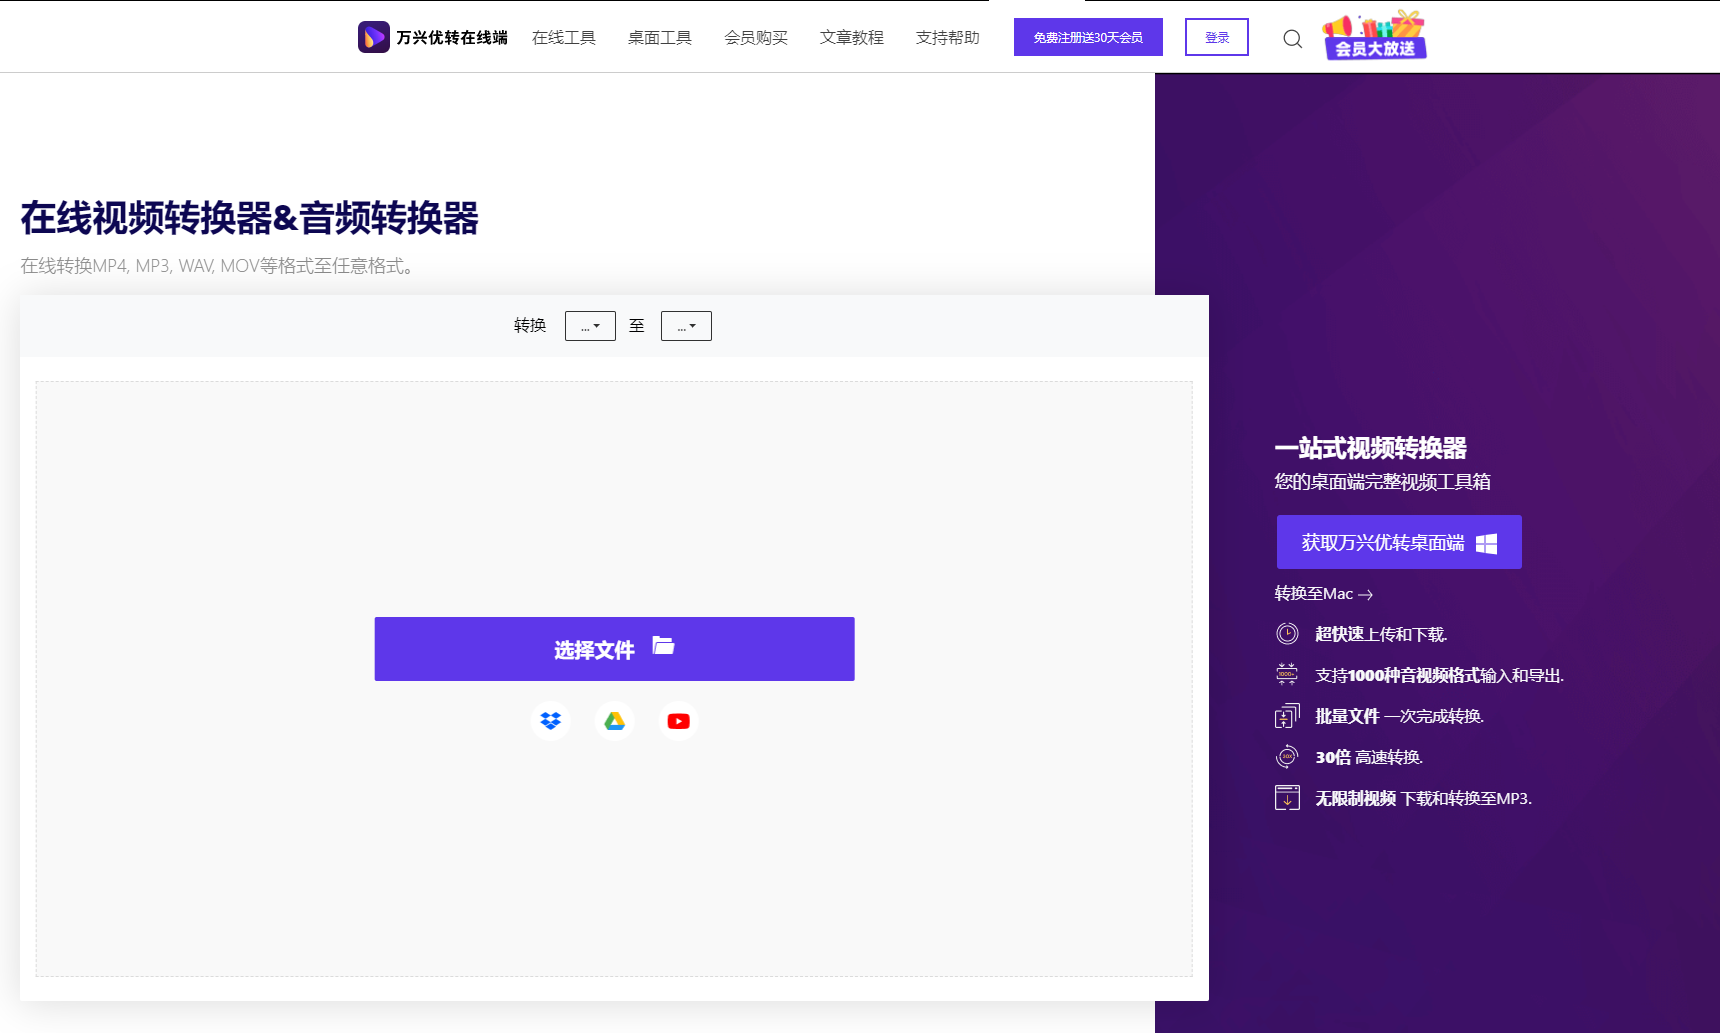Click the 登录 login button

[1216, 37]
